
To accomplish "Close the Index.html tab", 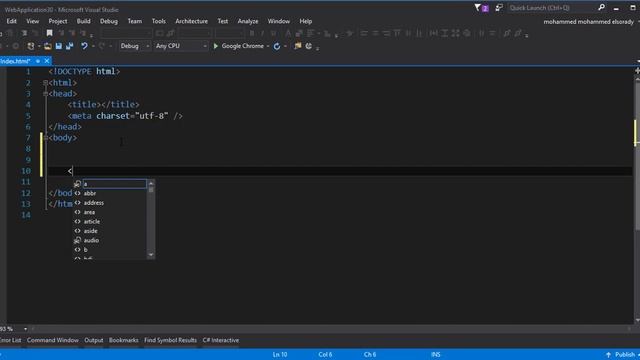I will tap(47, 61).
